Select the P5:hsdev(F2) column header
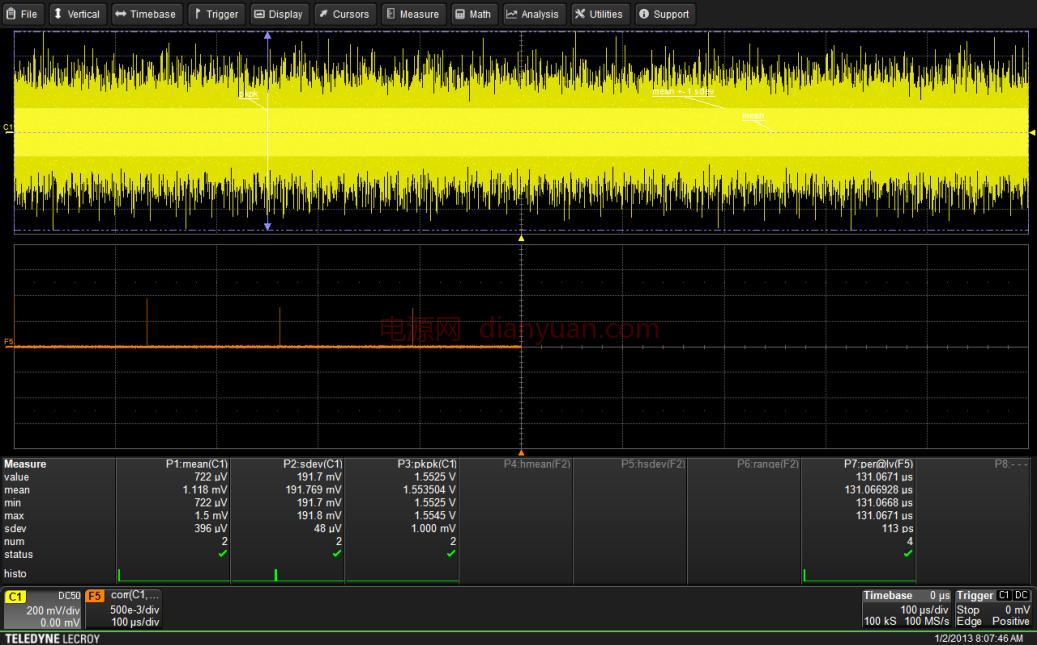This screenshot has height=645, width=1037. click(x=653, y=464)
